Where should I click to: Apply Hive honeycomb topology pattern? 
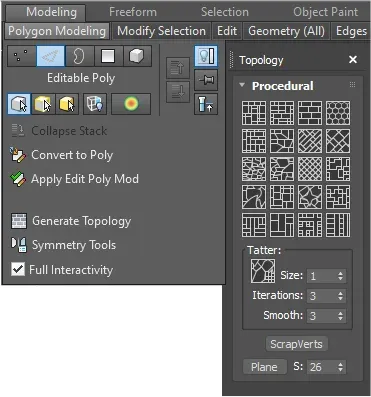point(338,113)
